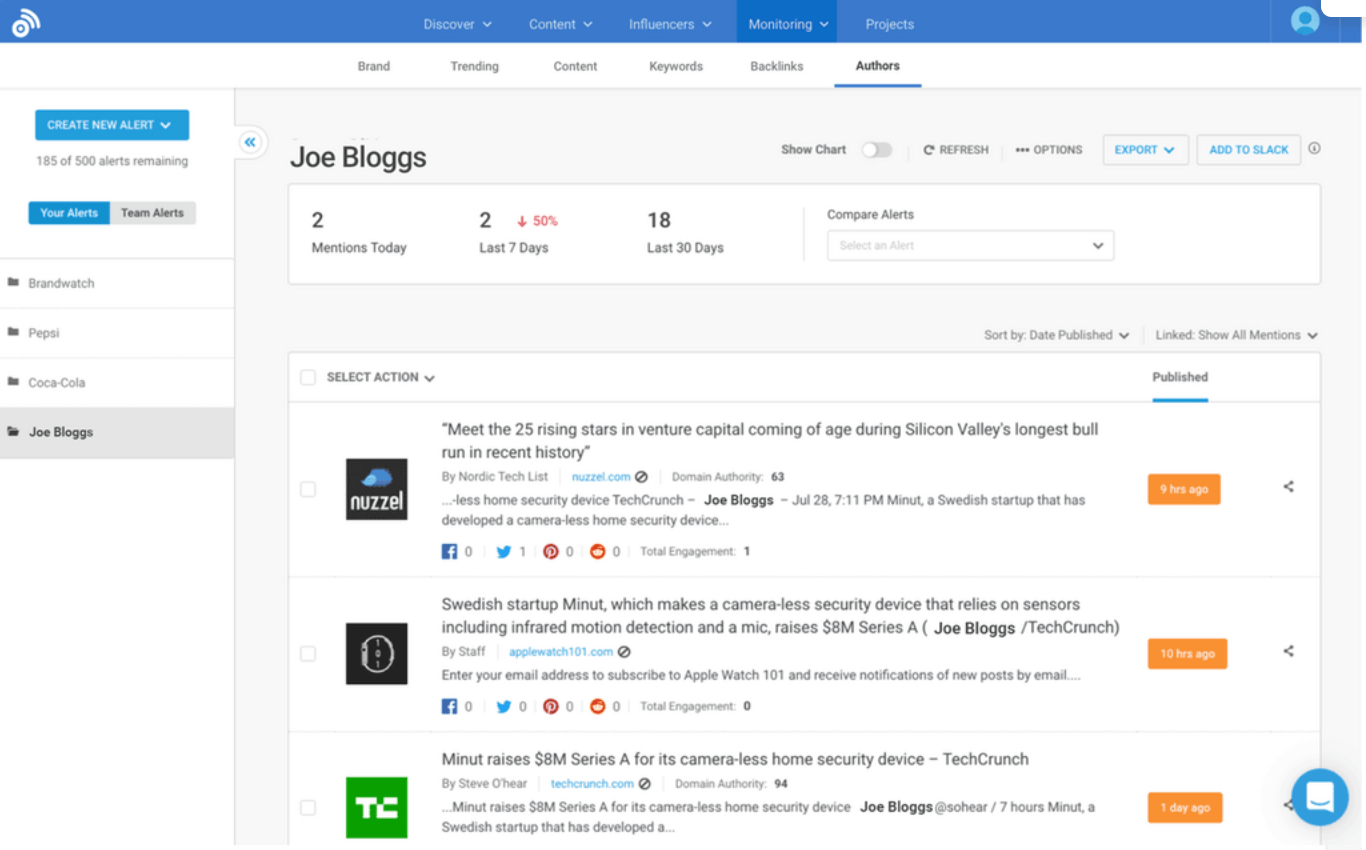Image resolution: width=1366 pixels, height=850 pixels.
Task: Click the nuzzel article thumbnail
Action: (376, 489)
